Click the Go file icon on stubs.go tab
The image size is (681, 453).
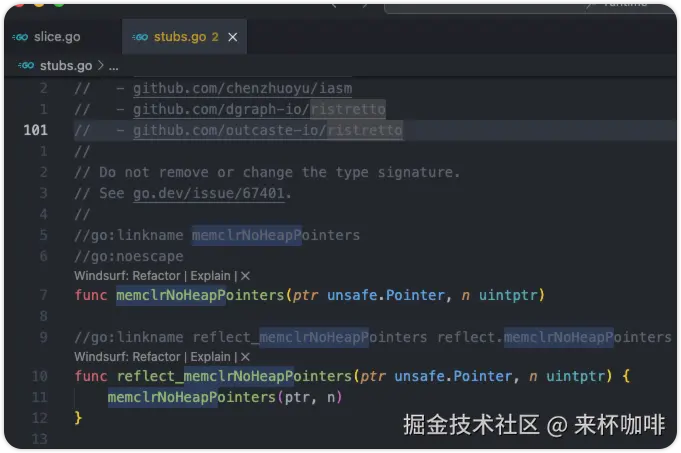pos(140,37)
